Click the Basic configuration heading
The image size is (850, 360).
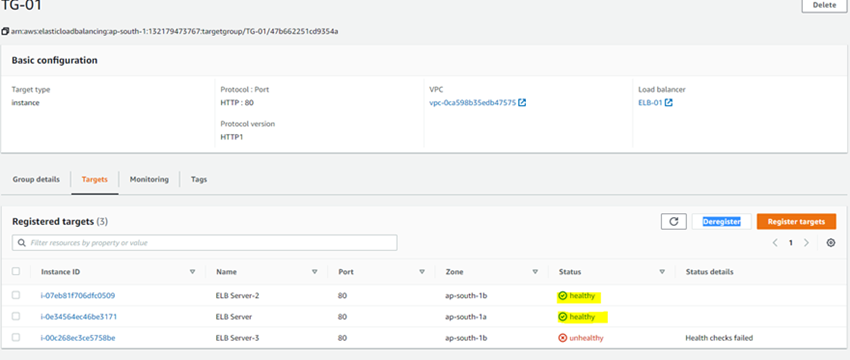(54, 60)
